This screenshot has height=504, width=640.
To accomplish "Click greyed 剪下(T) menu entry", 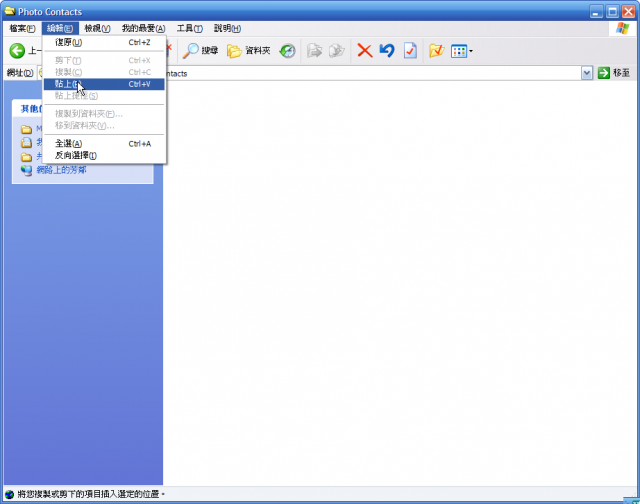I will click(x=104, y=60).
